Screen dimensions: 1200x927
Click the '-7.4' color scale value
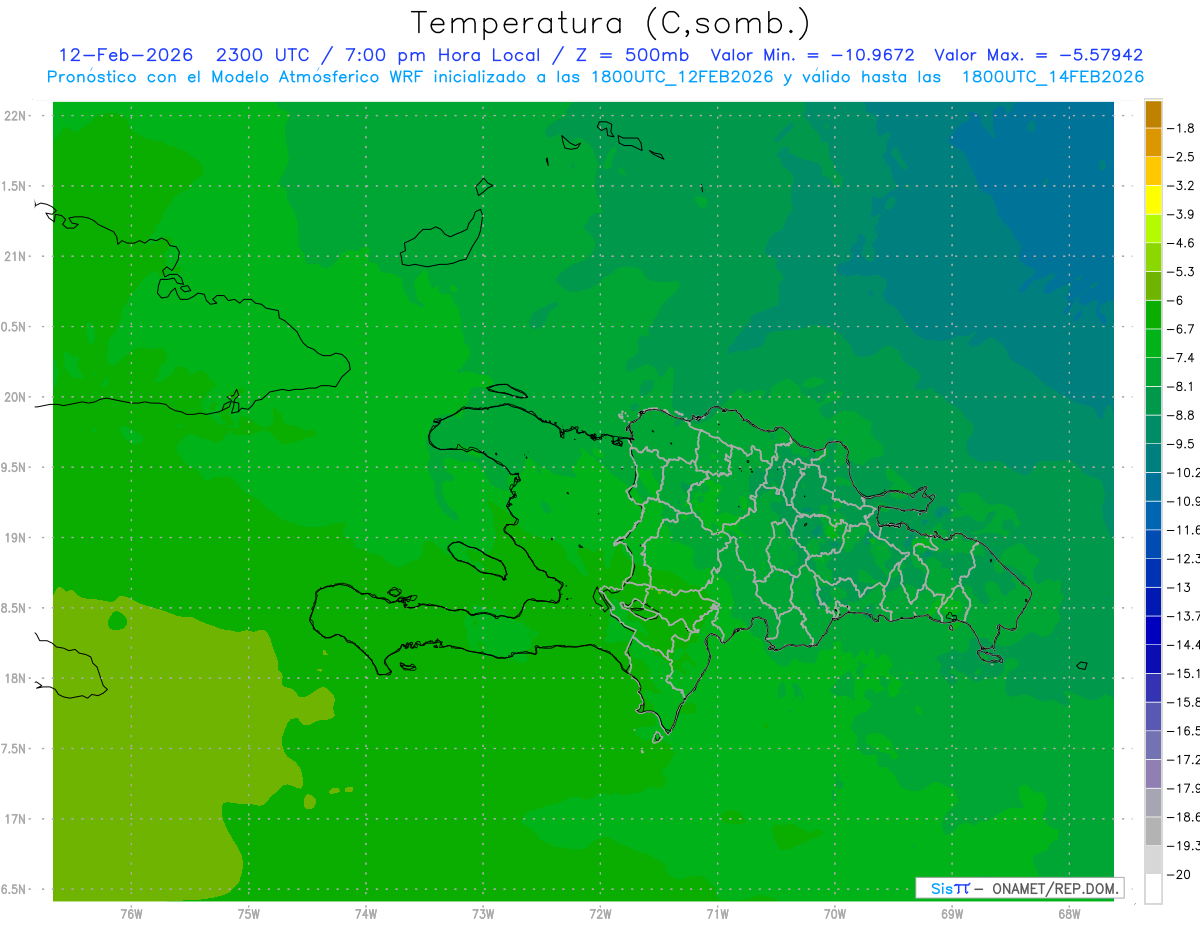click(1183, 358)
